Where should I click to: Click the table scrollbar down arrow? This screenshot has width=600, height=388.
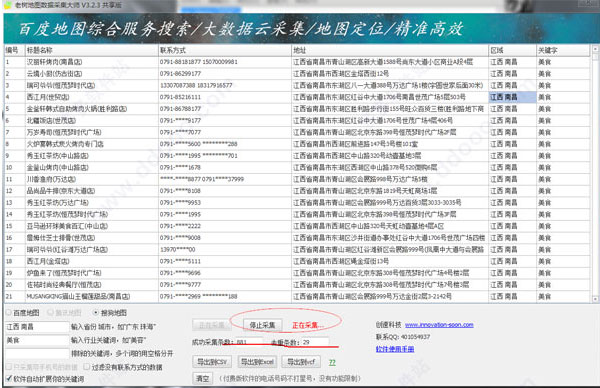point(595,299)
